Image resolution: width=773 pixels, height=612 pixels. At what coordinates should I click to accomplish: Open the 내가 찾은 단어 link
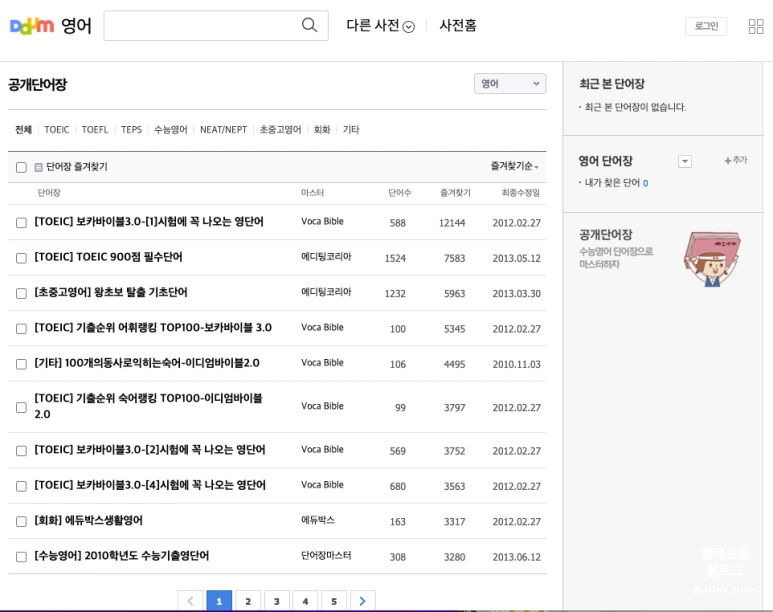[x=612, y=183]
